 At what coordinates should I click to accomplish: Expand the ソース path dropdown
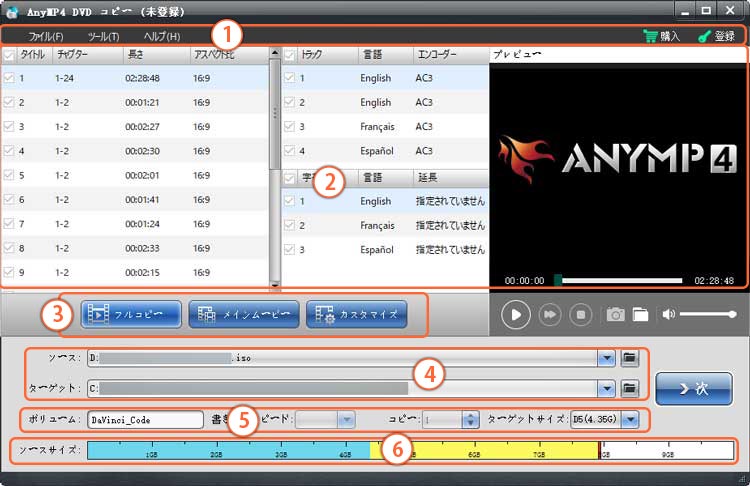(607, 358)
